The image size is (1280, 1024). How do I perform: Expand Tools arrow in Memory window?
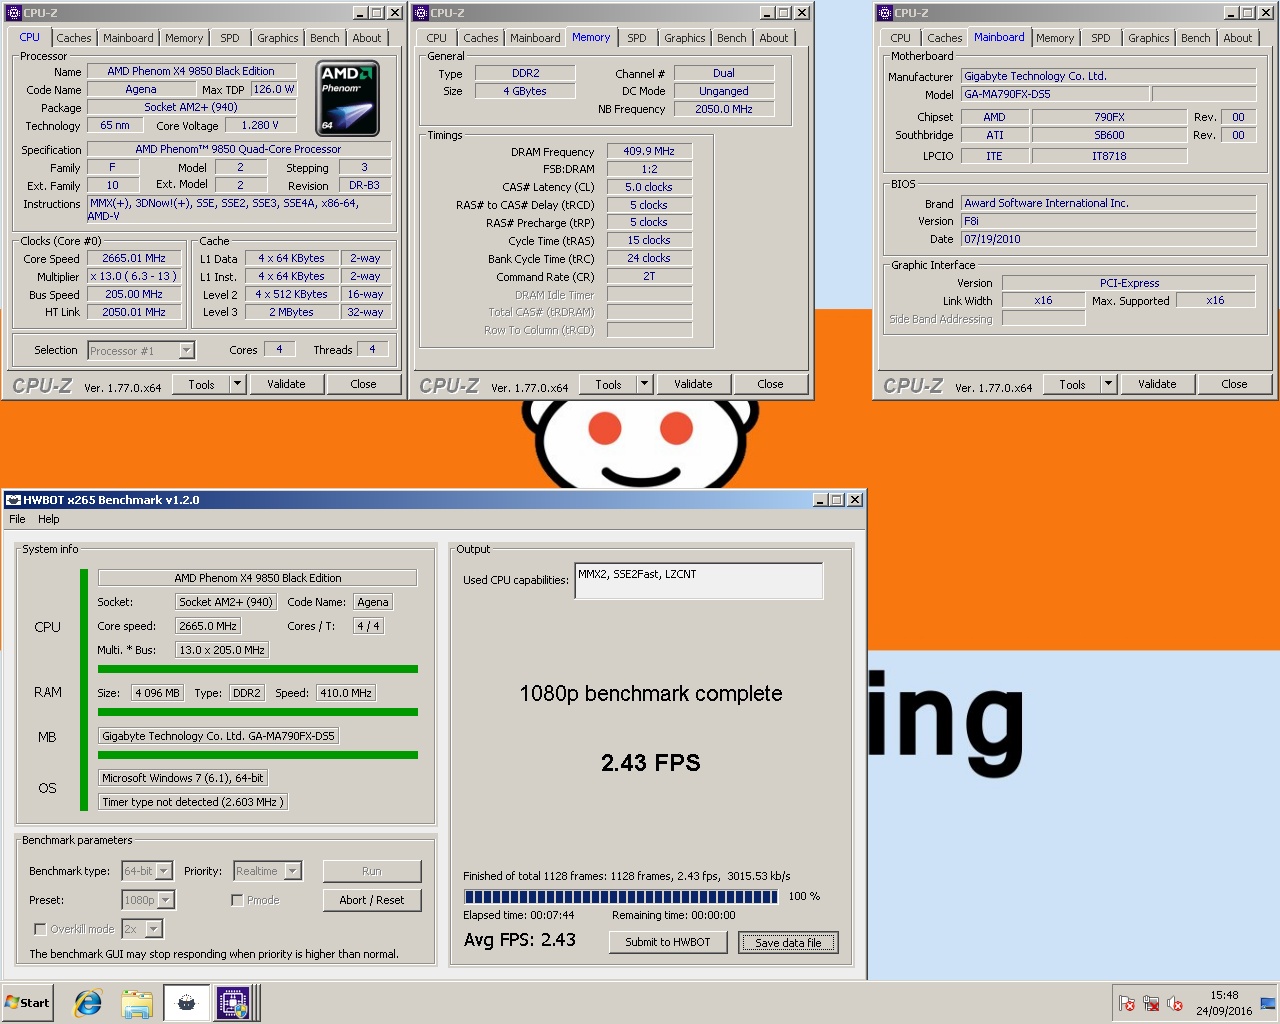[x=644, y=384]
